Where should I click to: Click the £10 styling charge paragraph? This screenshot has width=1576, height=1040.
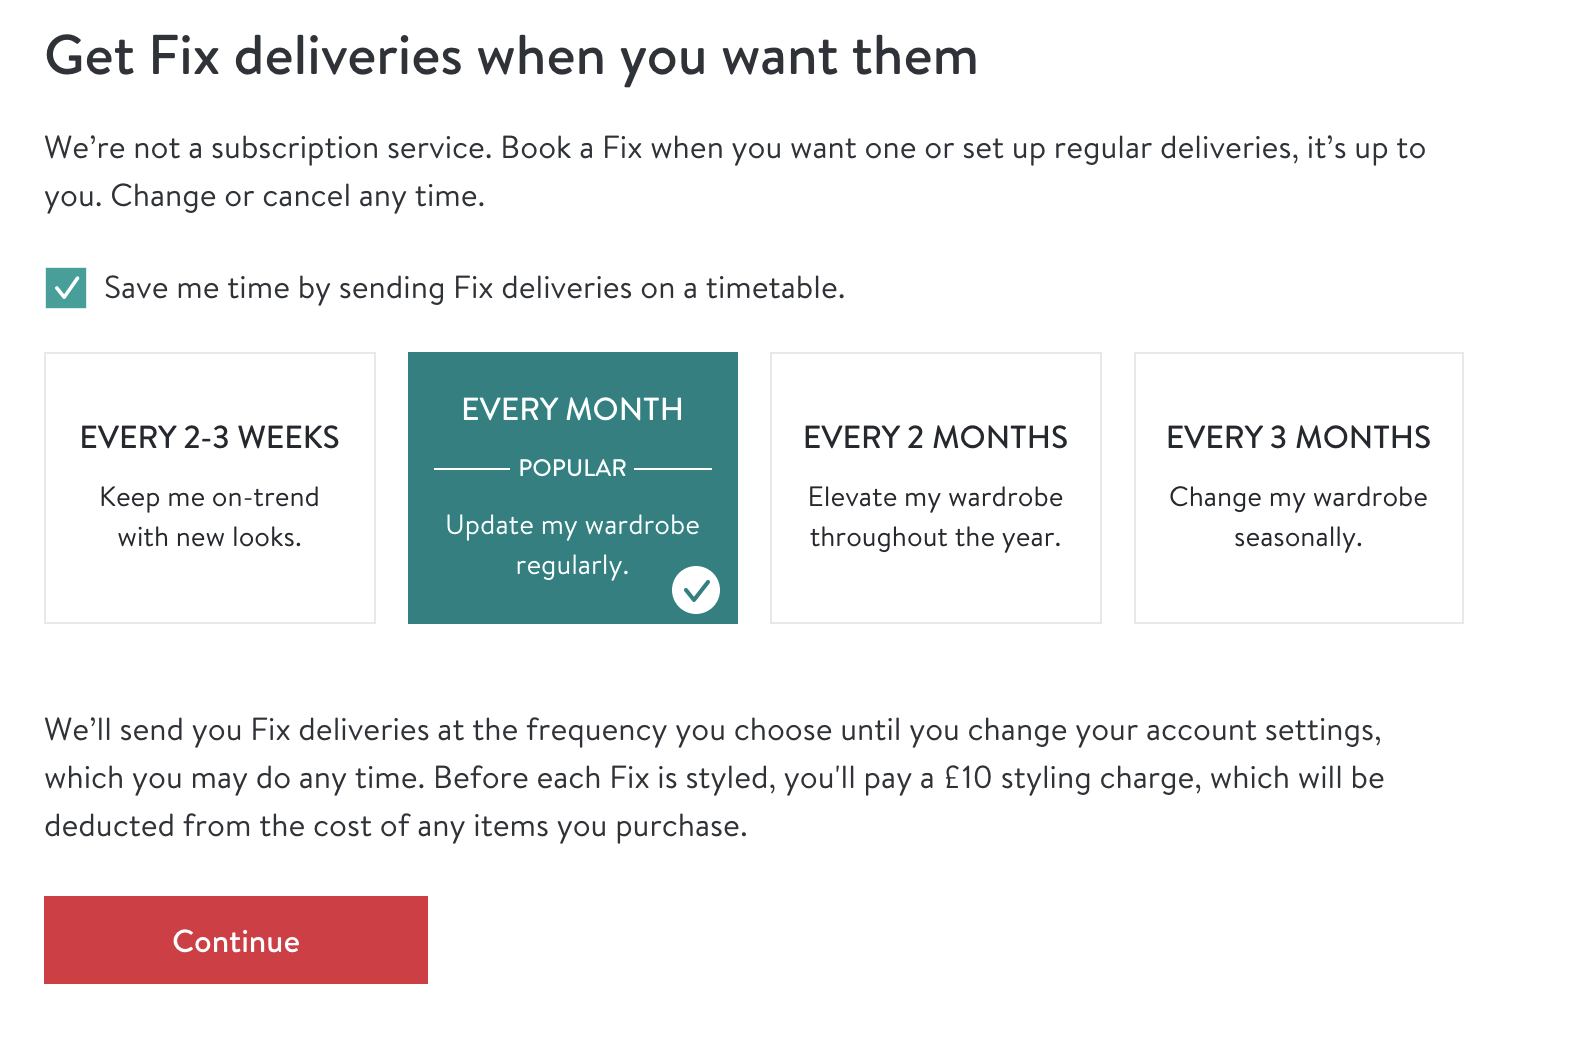[x=714, y=778]
